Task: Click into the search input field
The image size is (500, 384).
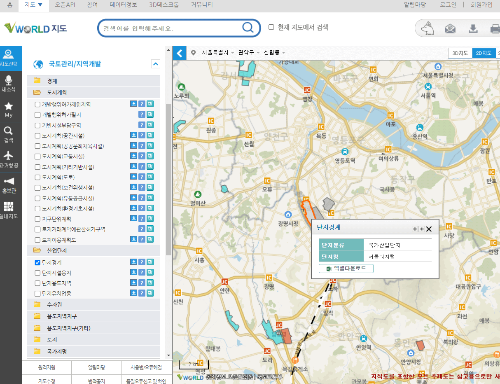Action: coord(172,28)
